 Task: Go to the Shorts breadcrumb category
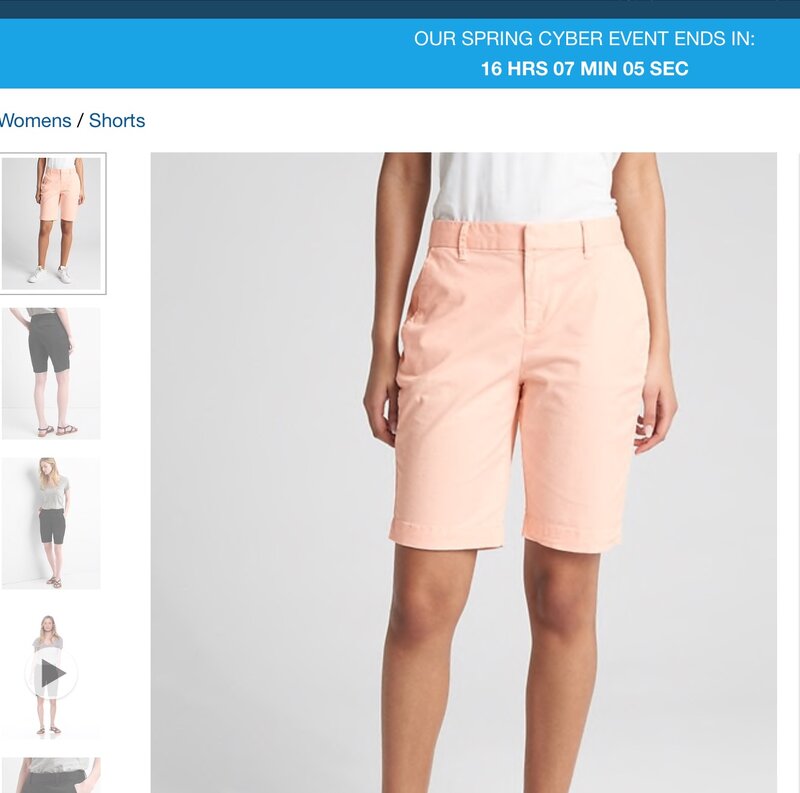(x=117, y=121)
